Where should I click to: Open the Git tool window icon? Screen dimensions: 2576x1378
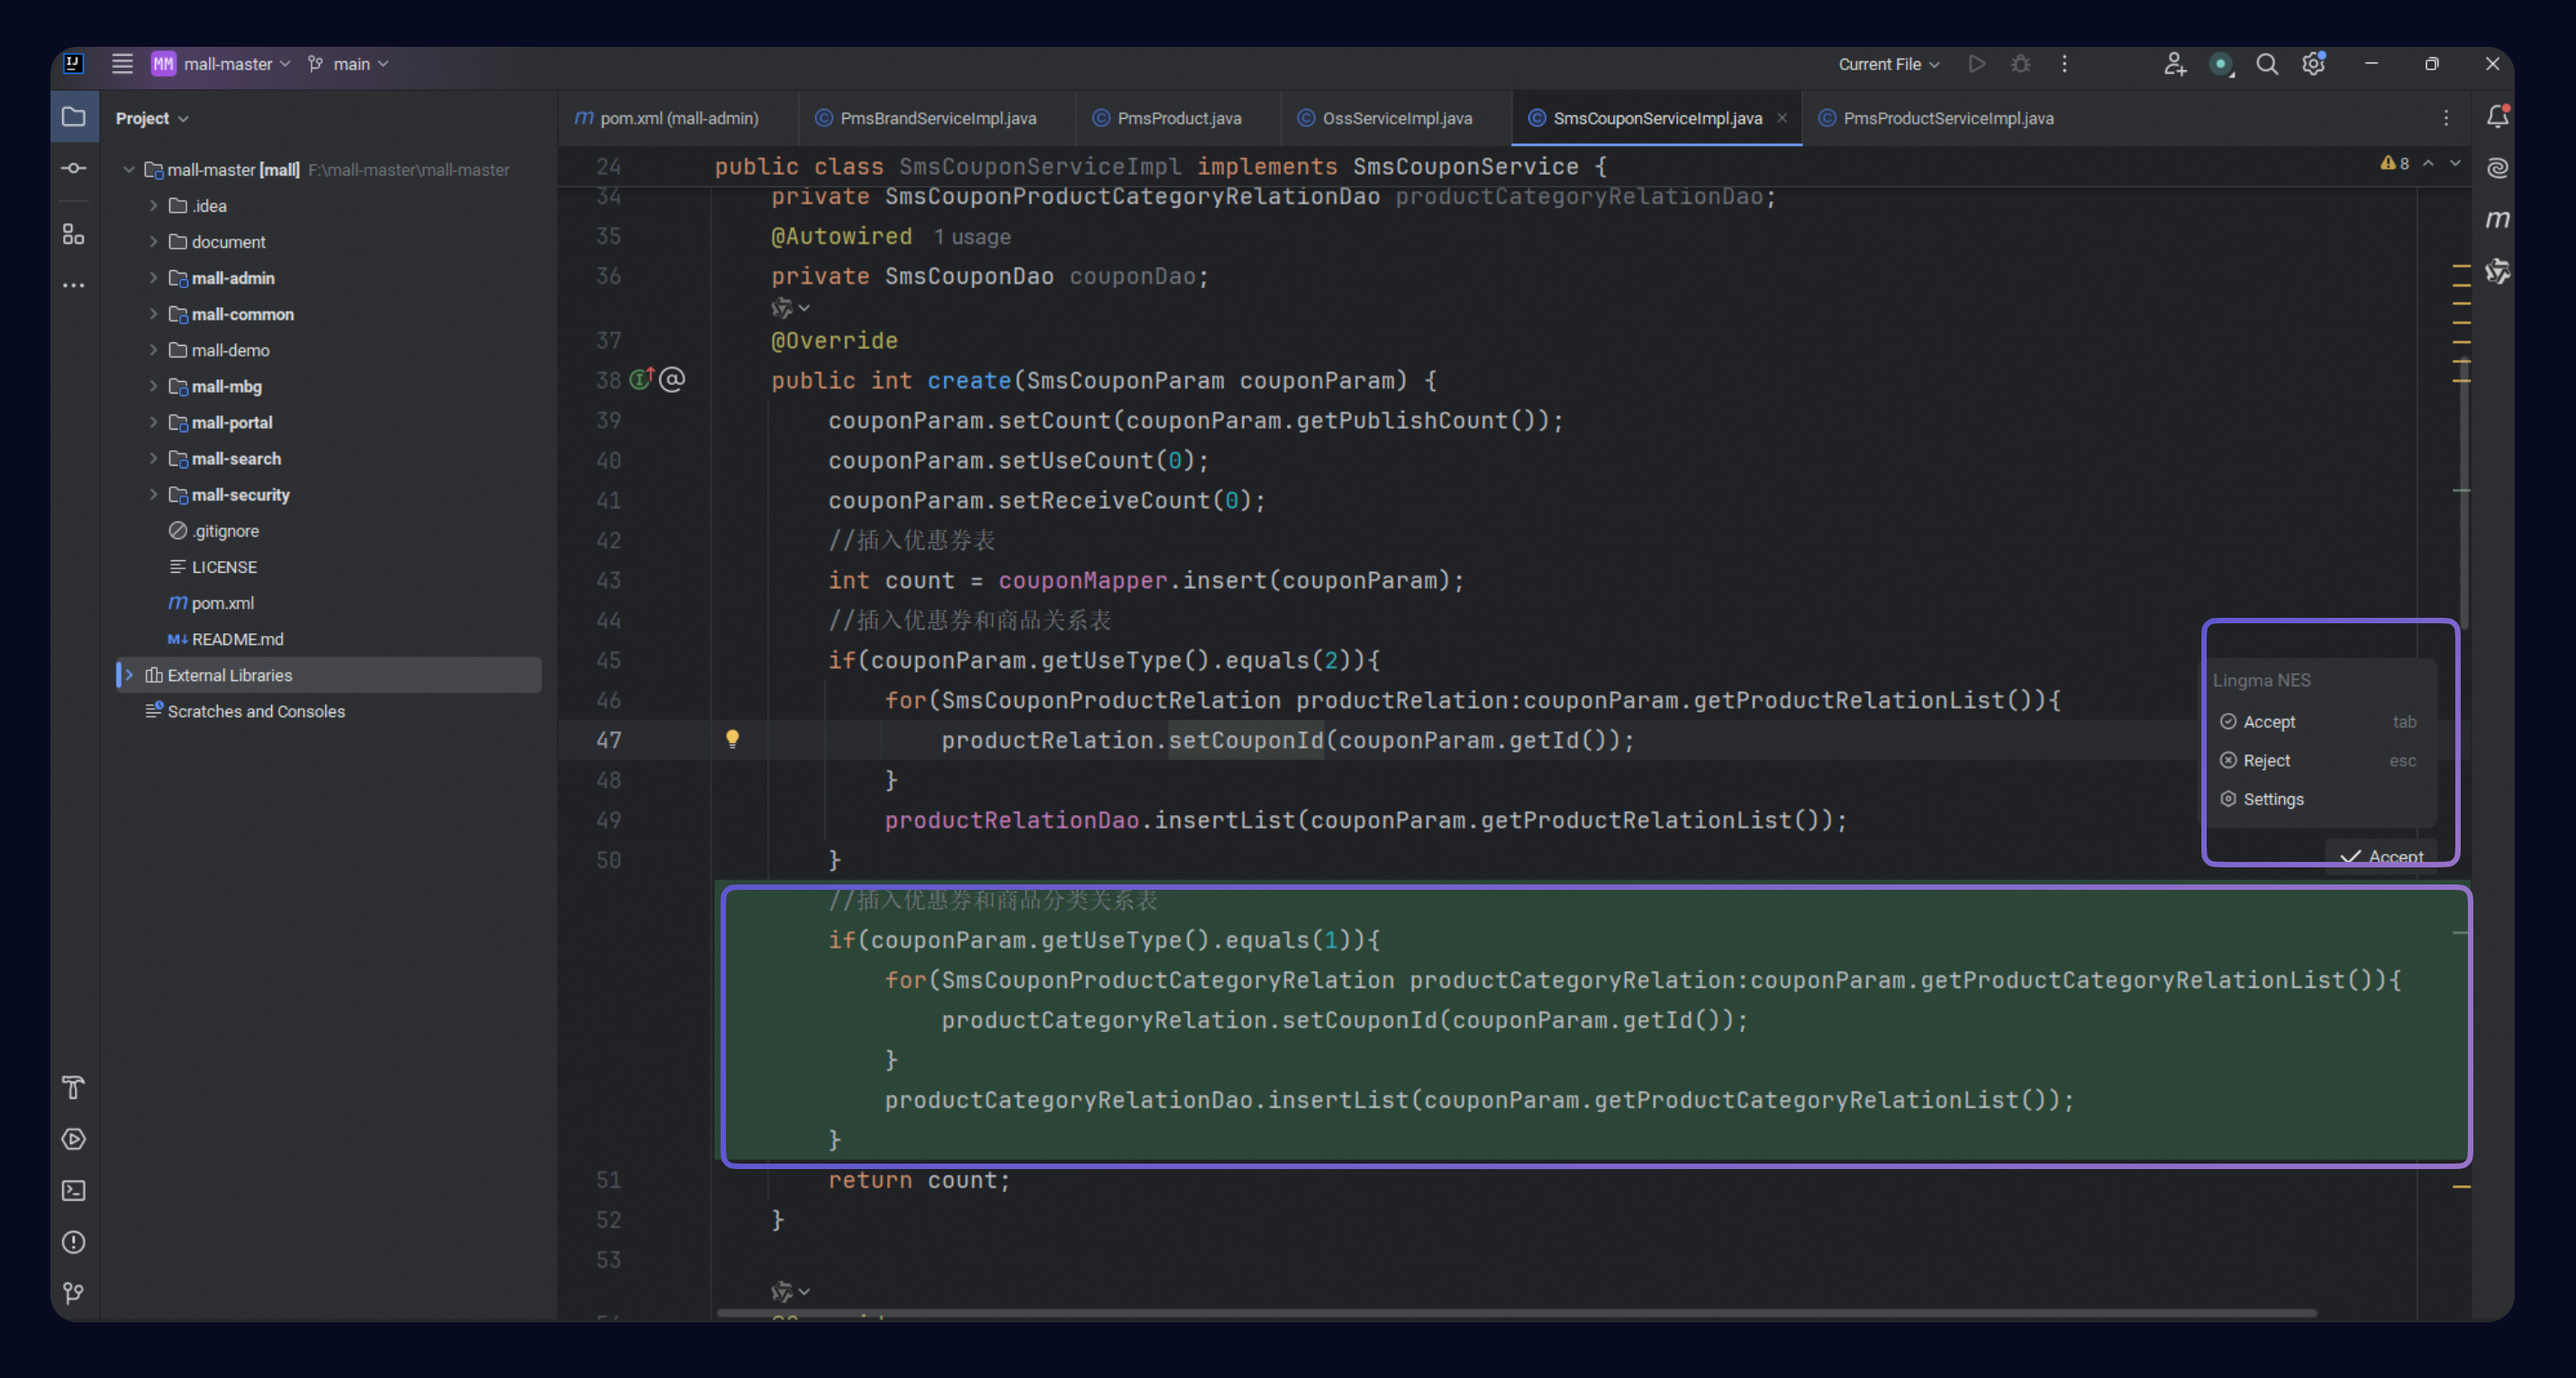pos(74,1293)
